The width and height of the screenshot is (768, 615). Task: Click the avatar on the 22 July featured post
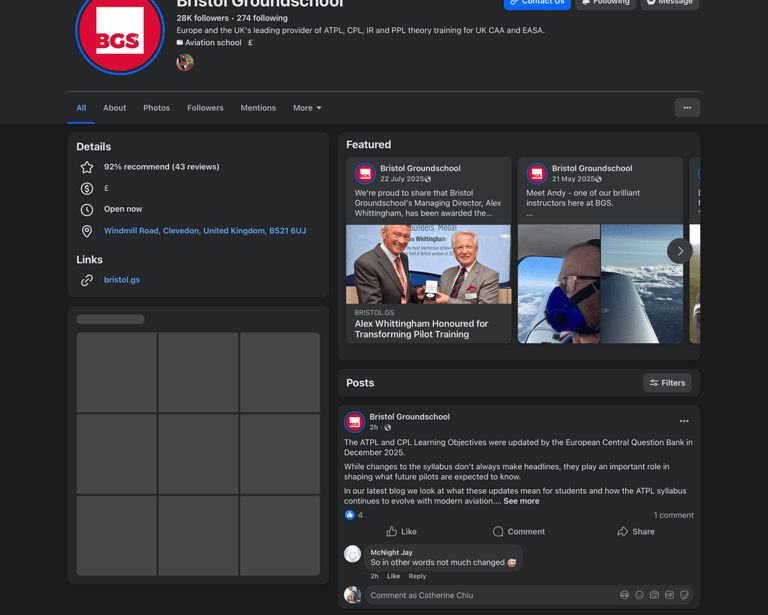[x=365, y=173]
